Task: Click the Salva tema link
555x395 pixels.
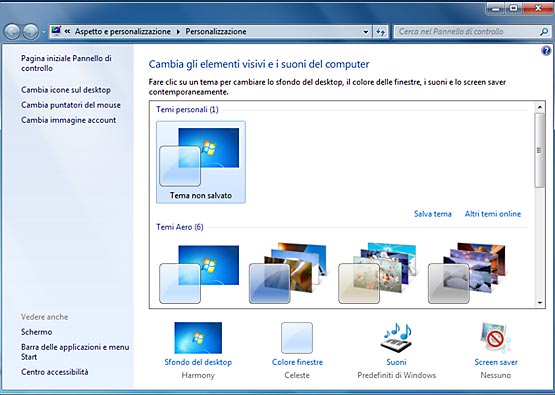Action: tap(433, 214)
